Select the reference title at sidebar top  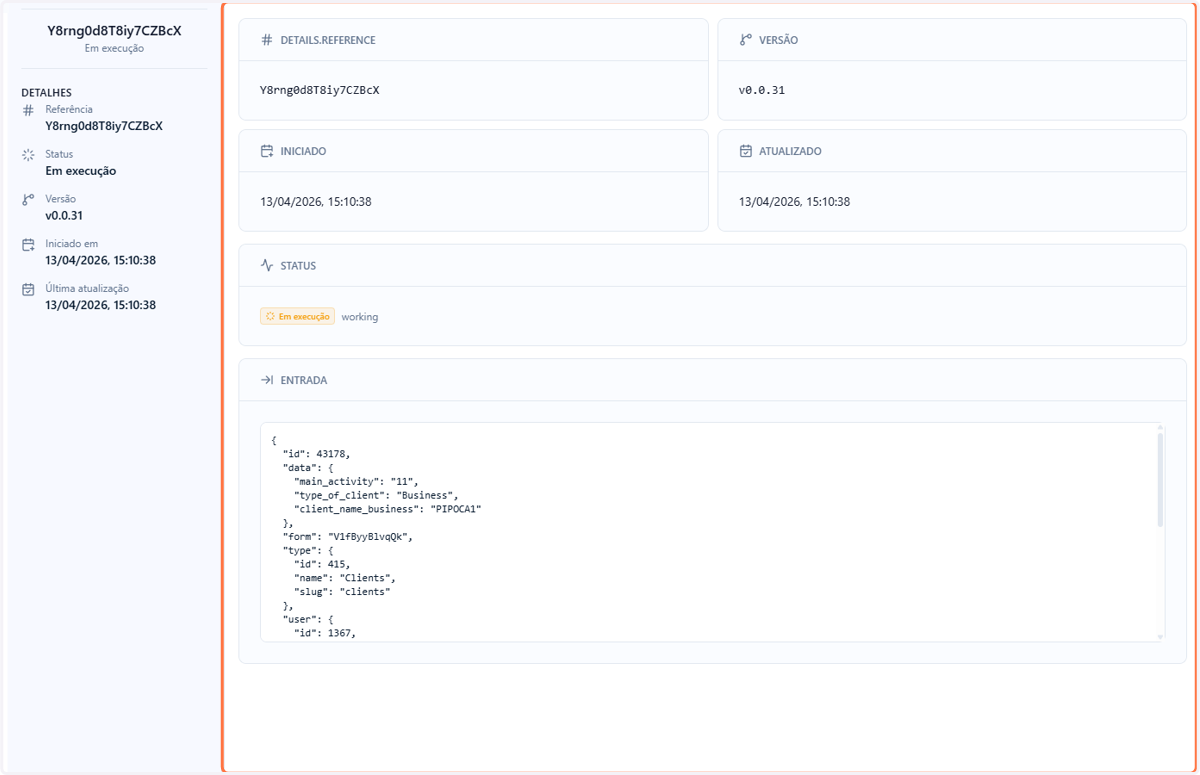pos(114,31)
